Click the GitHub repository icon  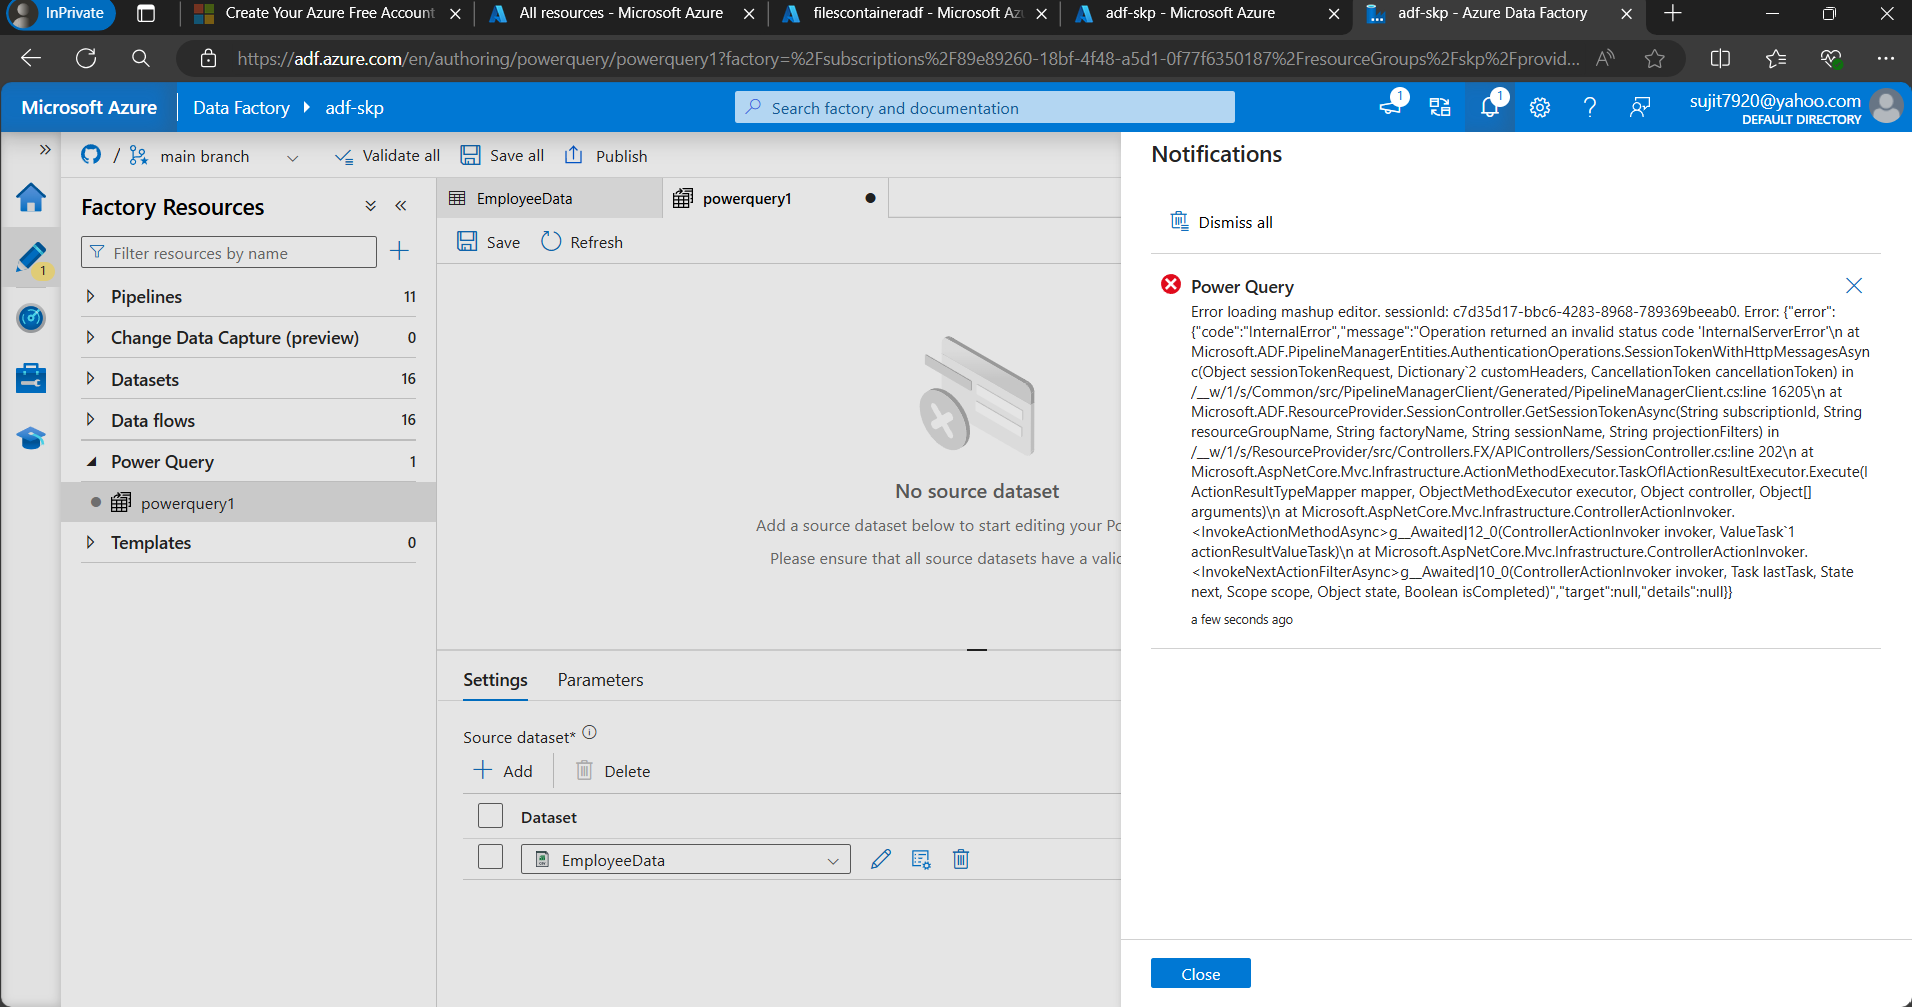91,155
